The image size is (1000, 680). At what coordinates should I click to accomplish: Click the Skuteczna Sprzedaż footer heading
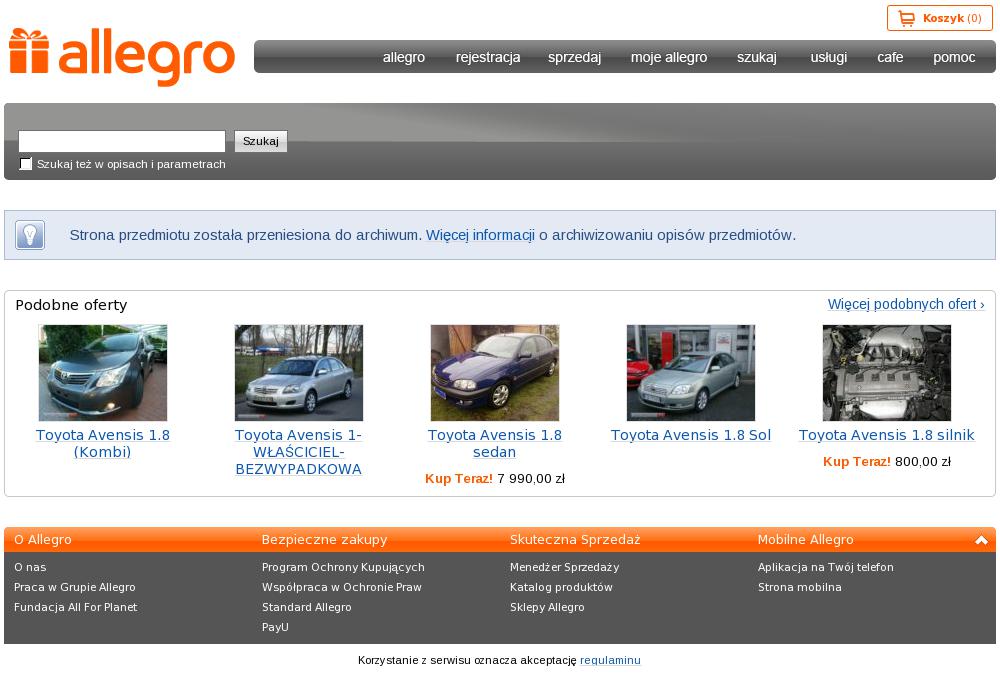tap(575, 540)
